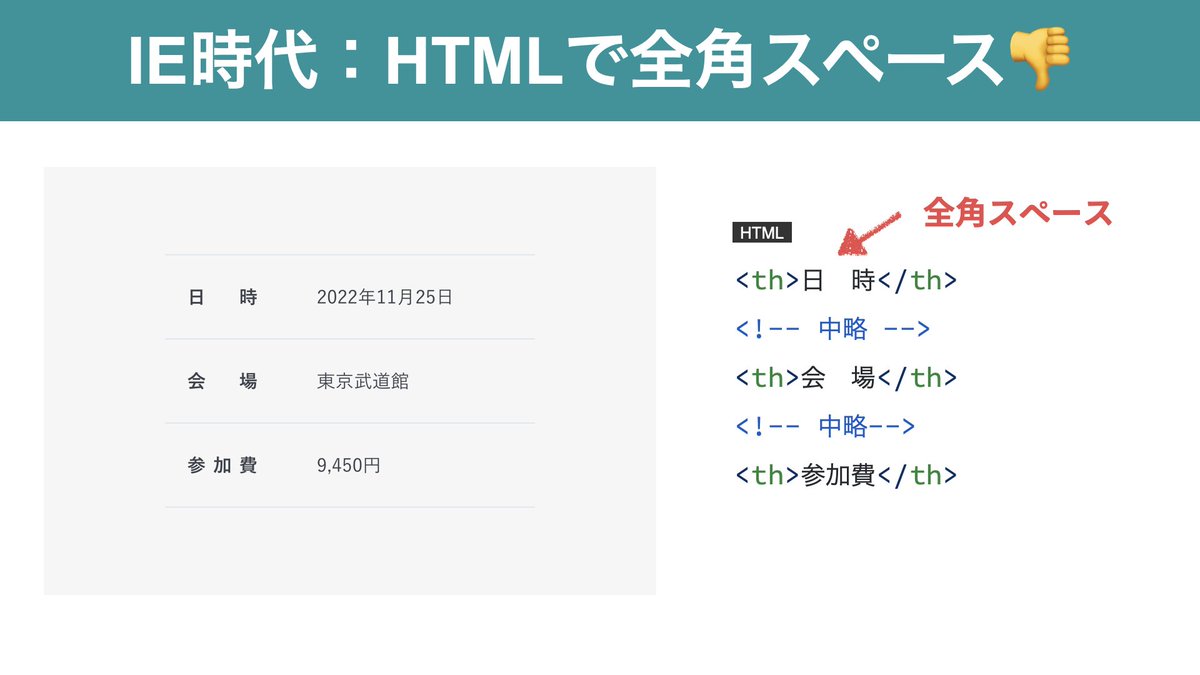Click the 9,450円 price field

pyautogui.click(x=347, y=464)
